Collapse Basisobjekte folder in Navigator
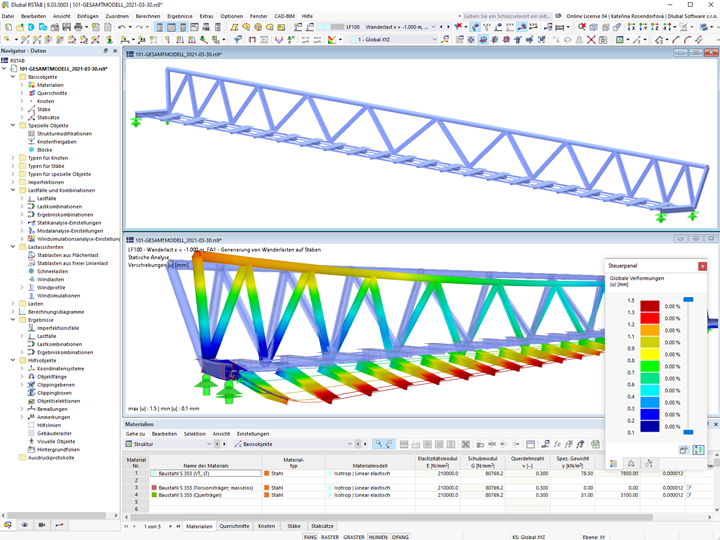Viewport: 720px width, 540px height. (x=13, y=77)
